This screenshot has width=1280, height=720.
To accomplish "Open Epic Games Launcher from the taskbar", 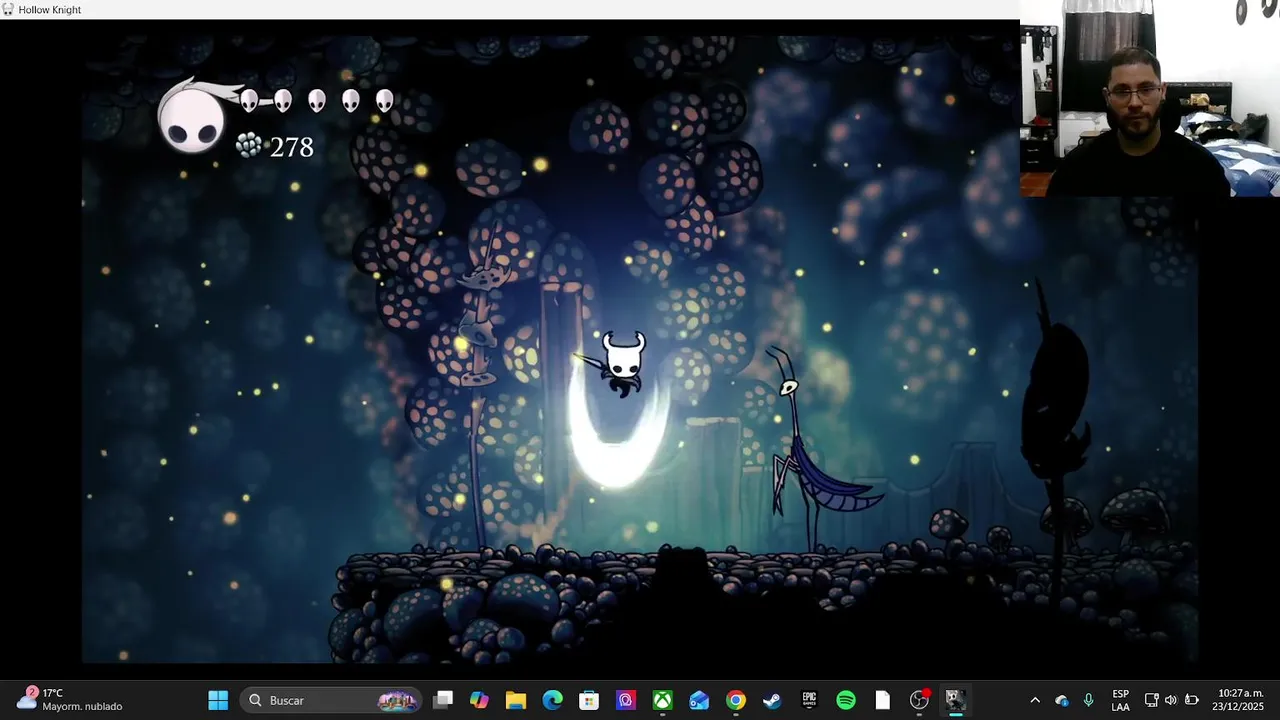I will 809,700.
